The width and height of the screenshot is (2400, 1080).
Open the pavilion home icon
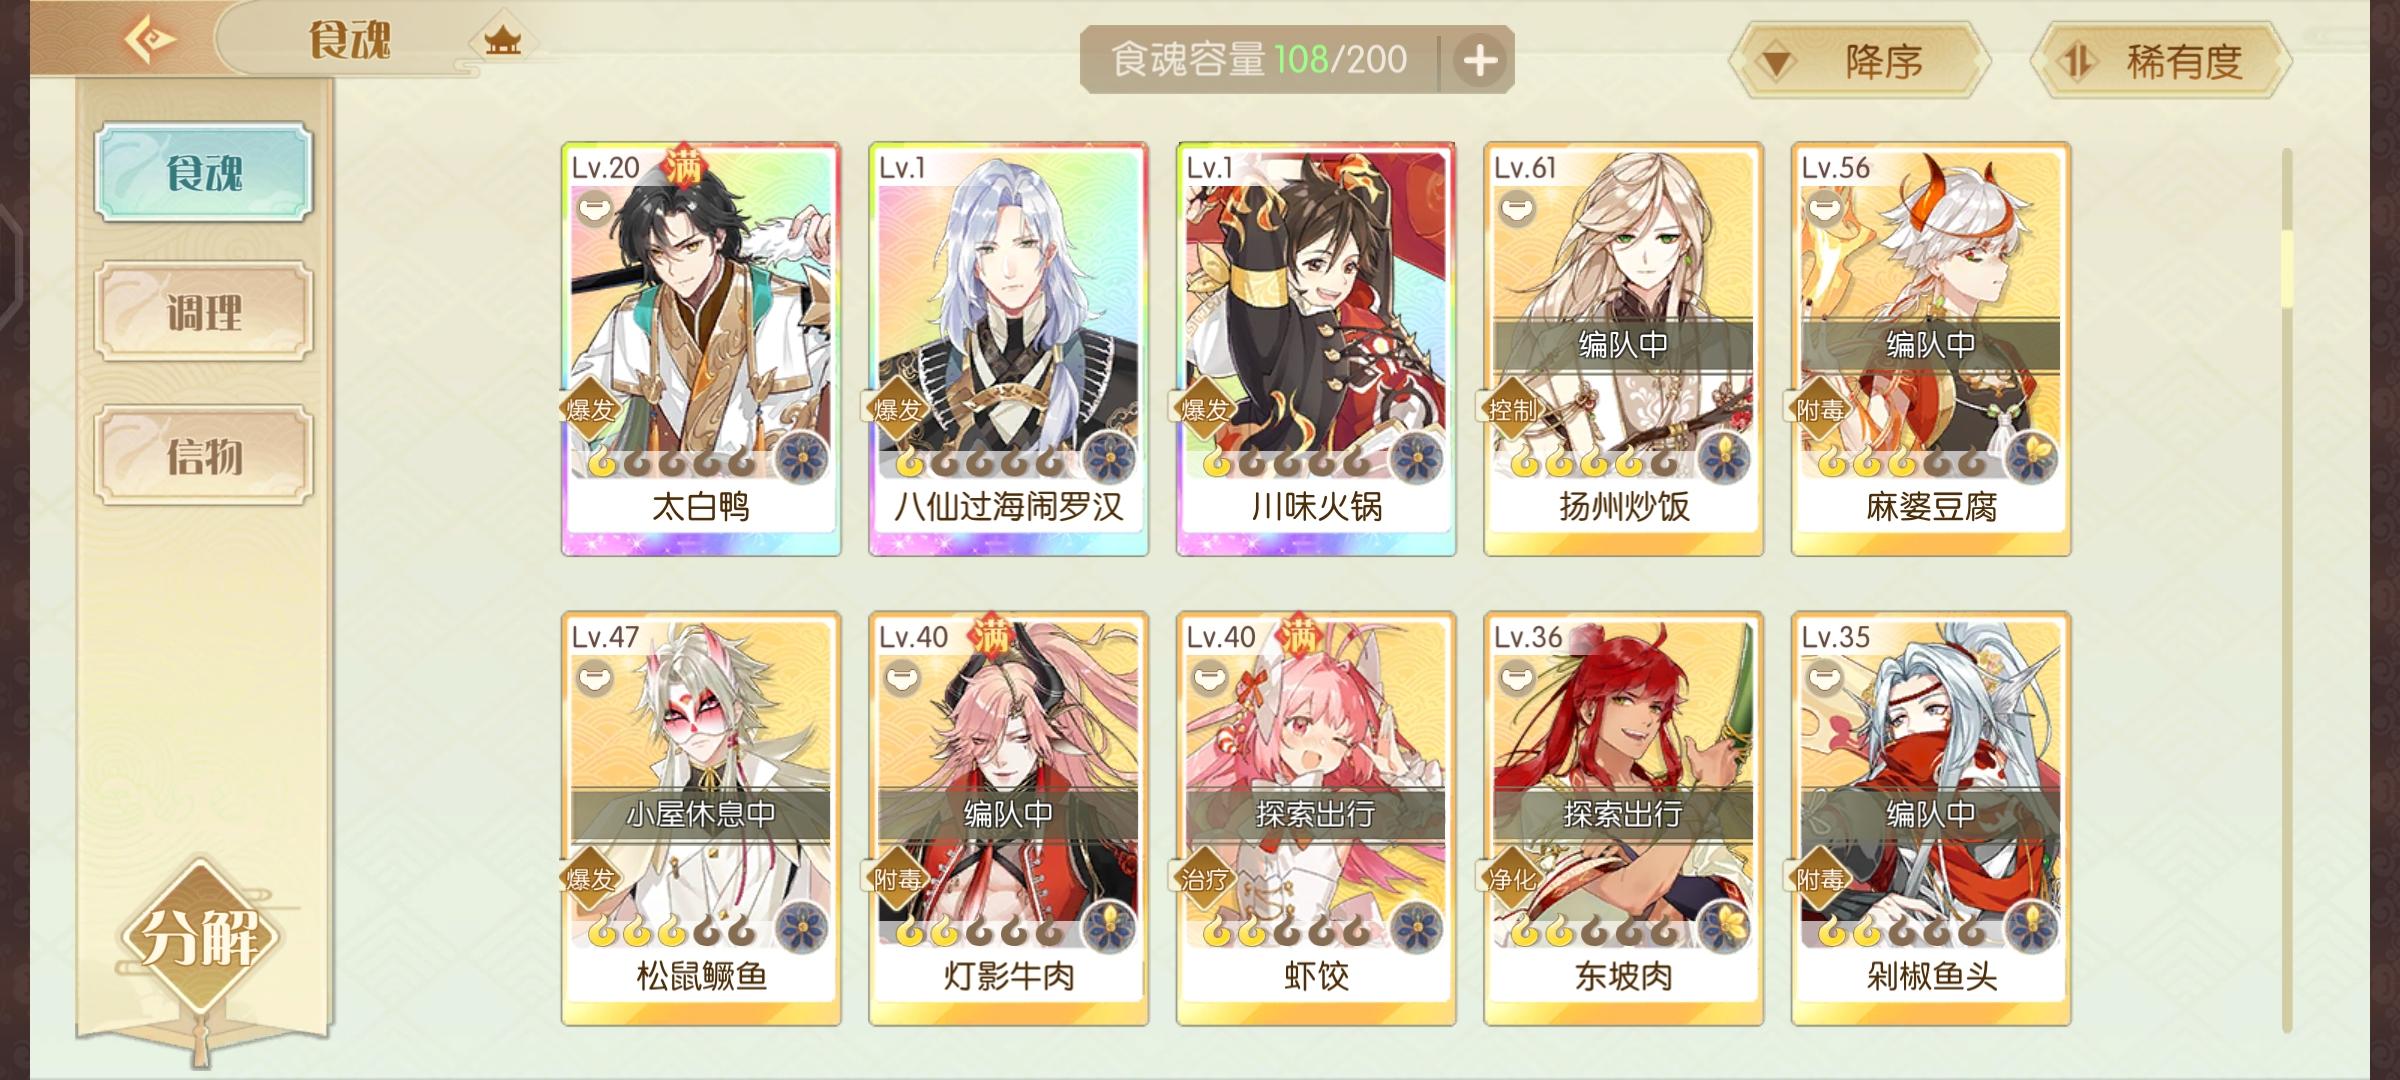pyautogui.click(x=502, y=41)
